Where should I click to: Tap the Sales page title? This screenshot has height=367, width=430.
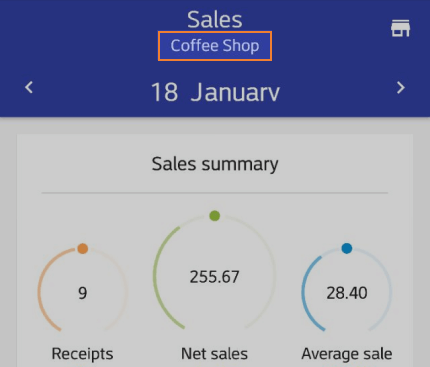[x=215, y=20]
